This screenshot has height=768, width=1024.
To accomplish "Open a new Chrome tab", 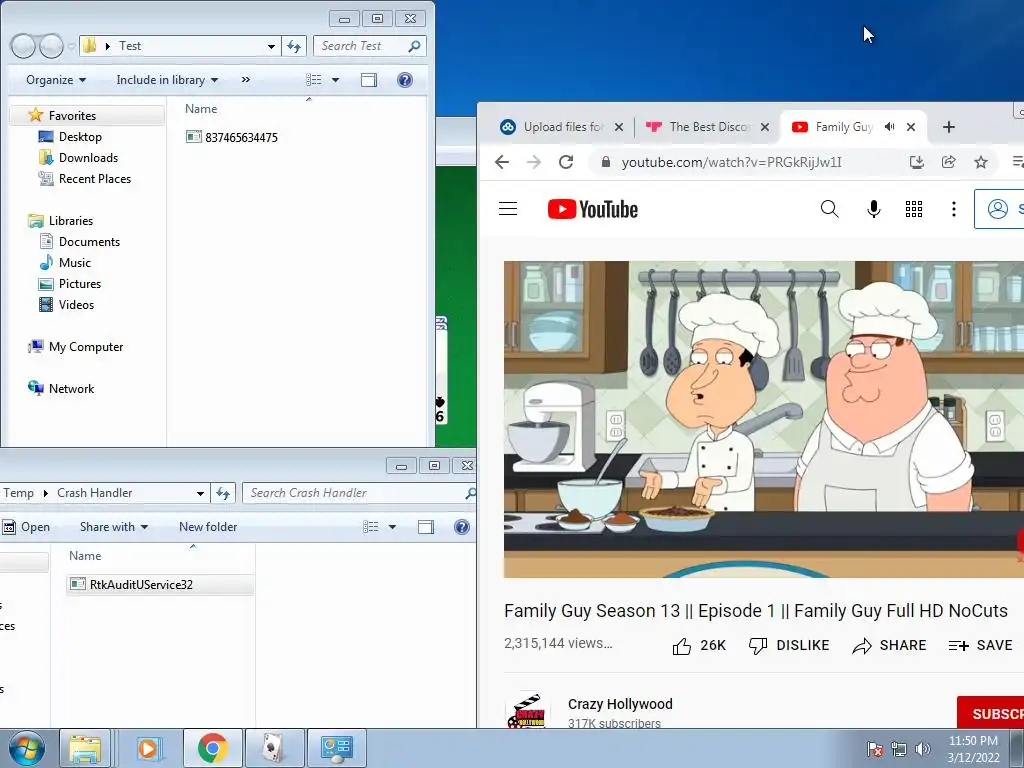I will [949, 127].
